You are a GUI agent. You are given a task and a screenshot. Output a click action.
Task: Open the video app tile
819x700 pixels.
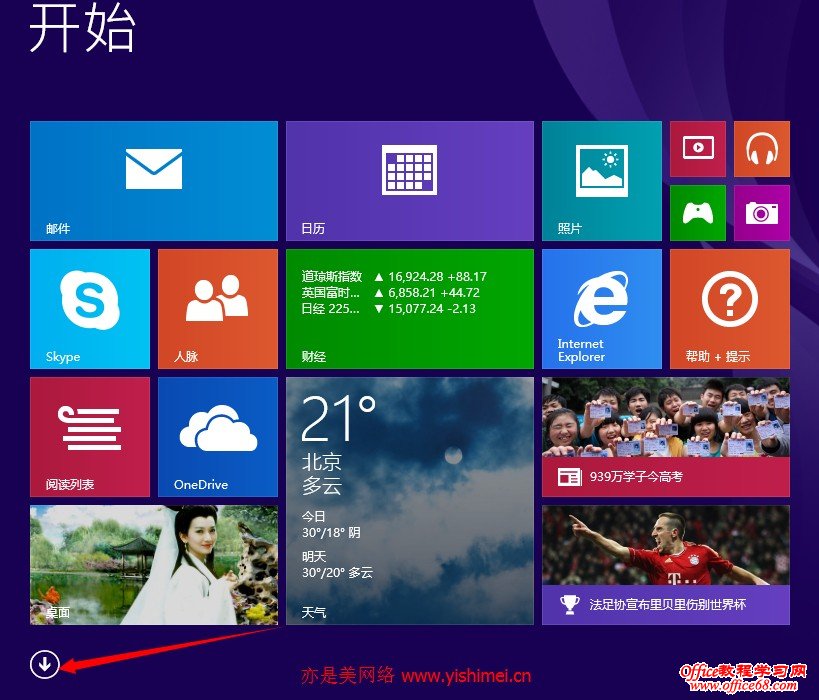(x=697, y=148)
